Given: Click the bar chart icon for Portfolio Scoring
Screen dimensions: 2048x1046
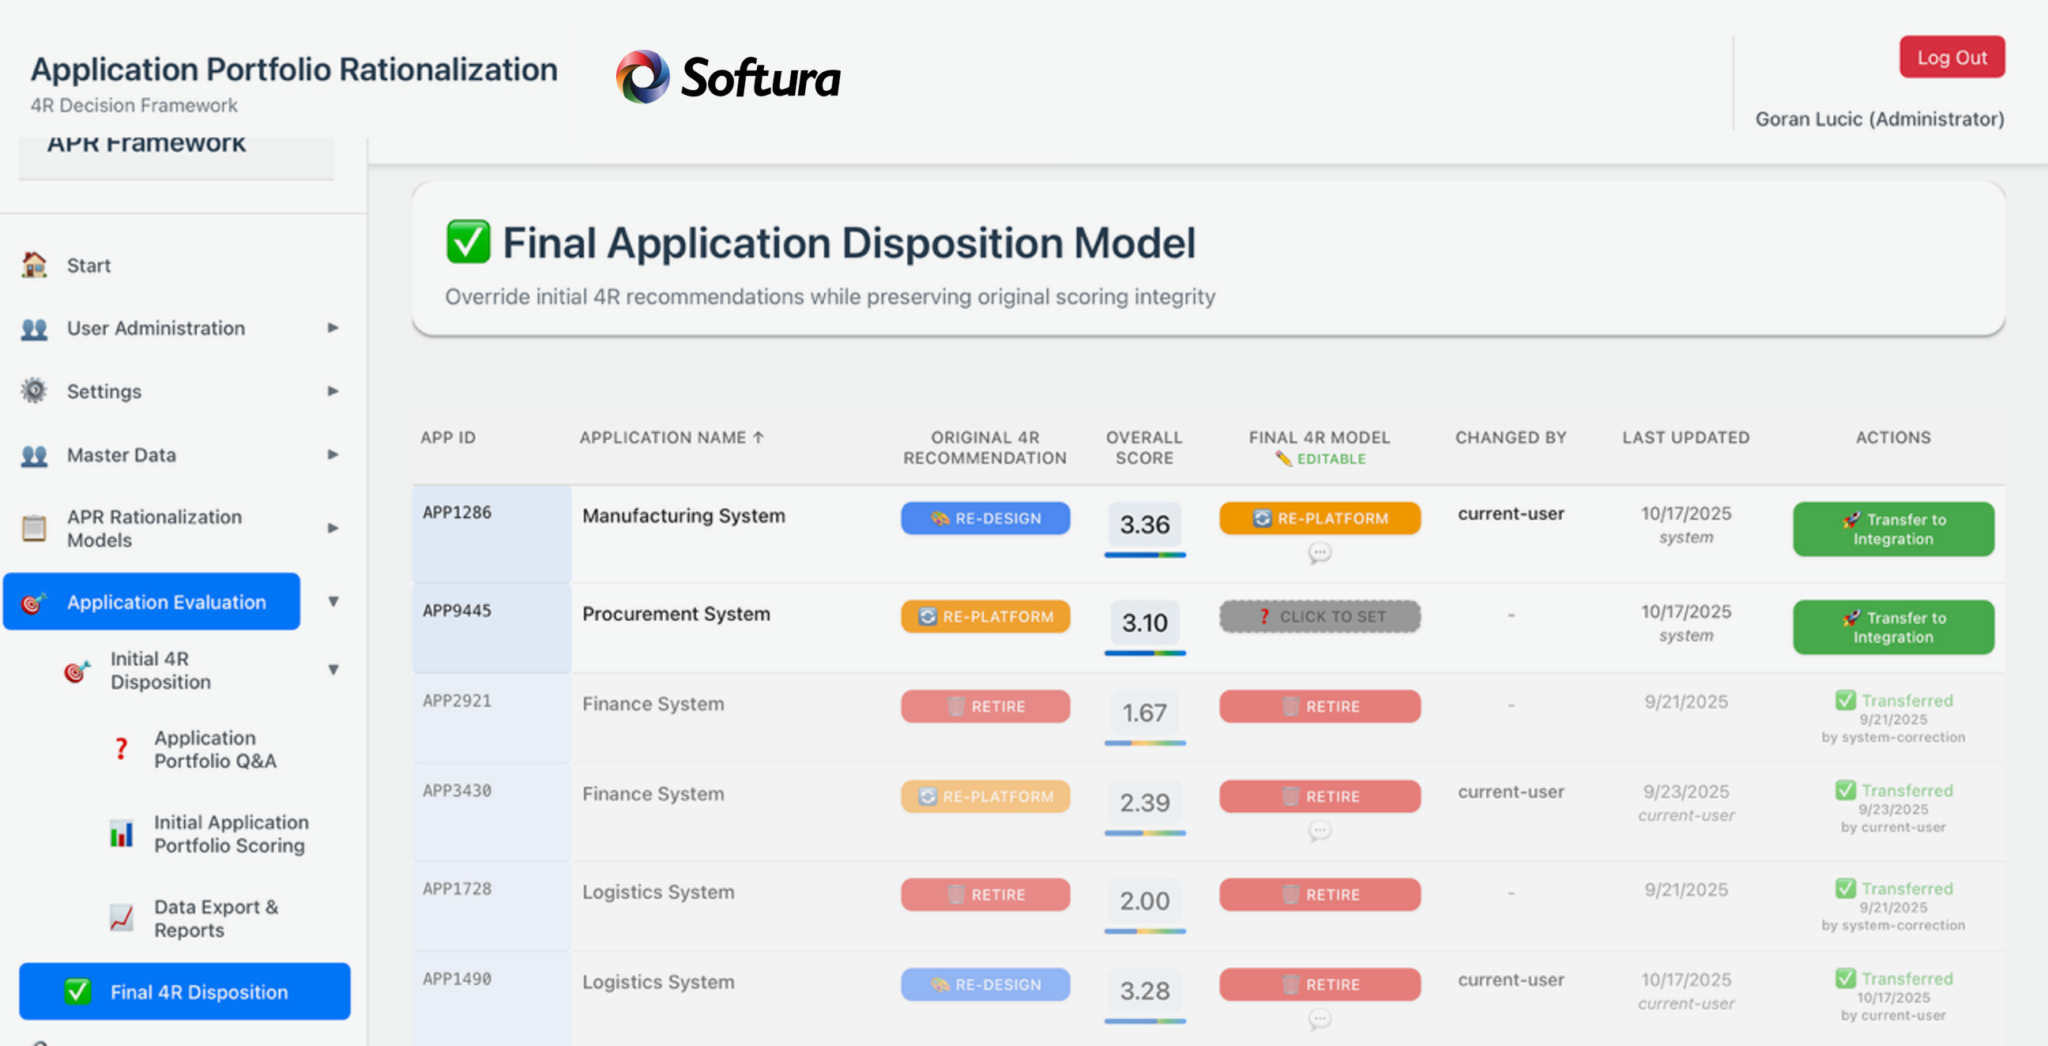Looking at the screenshot, I should (x=121, y=834).
